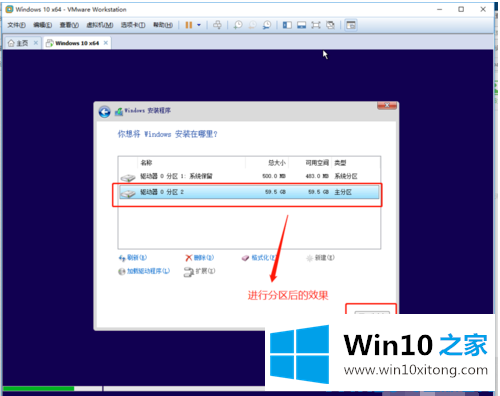Screen dimensions: 500x396
Task: Click the Unity mode toolbar icon
Action: pyautogui.click(x=330, y=25)
